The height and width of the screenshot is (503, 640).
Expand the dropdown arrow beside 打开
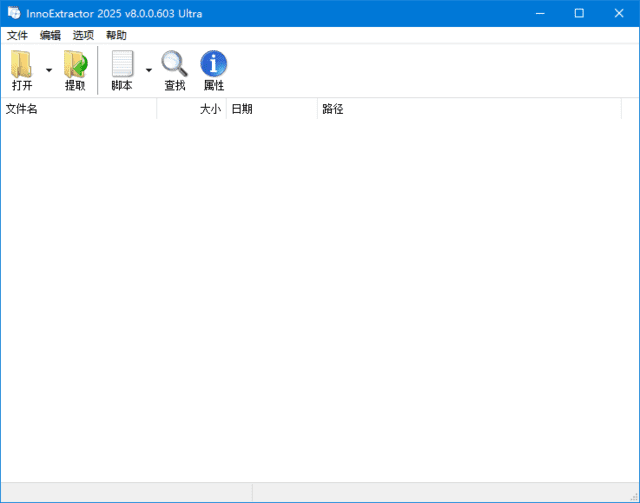[x=49, y=70]
